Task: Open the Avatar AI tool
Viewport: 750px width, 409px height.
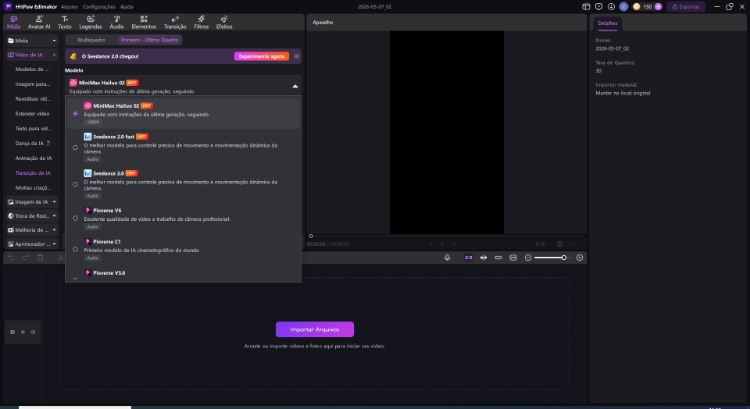Action: pos(39,22)
